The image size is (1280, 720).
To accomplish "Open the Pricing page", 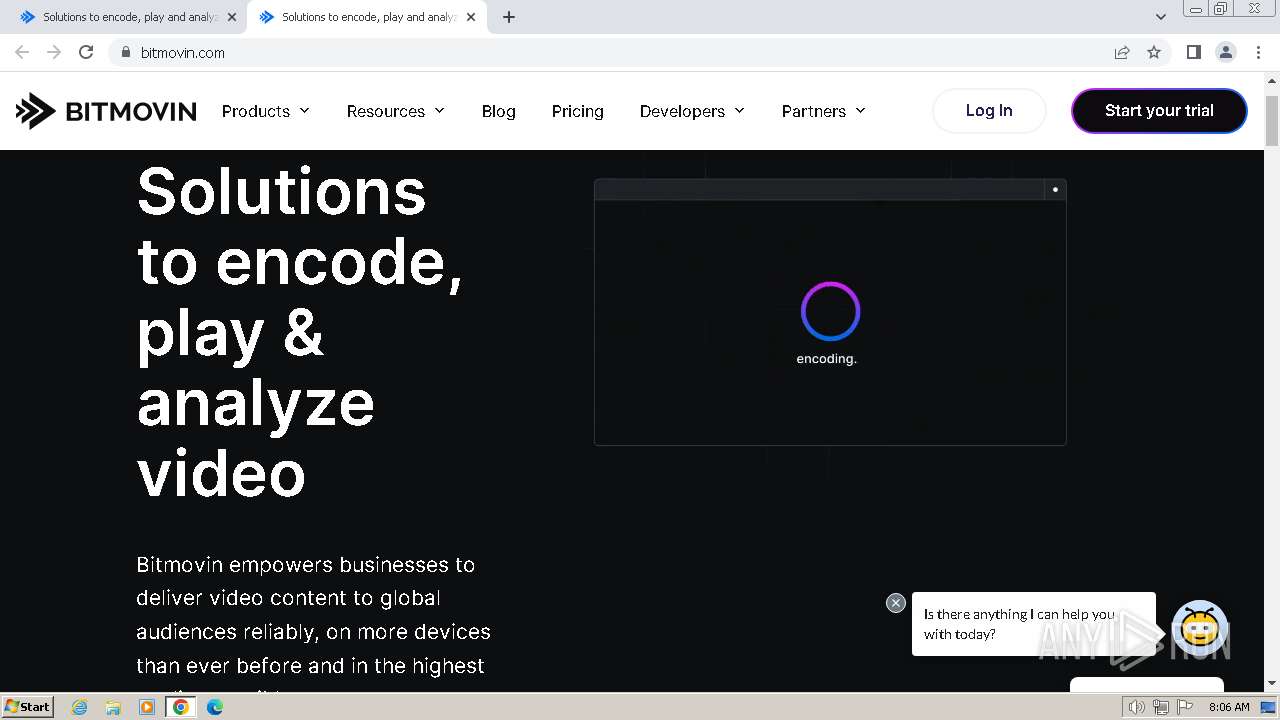I will (578, 111).
